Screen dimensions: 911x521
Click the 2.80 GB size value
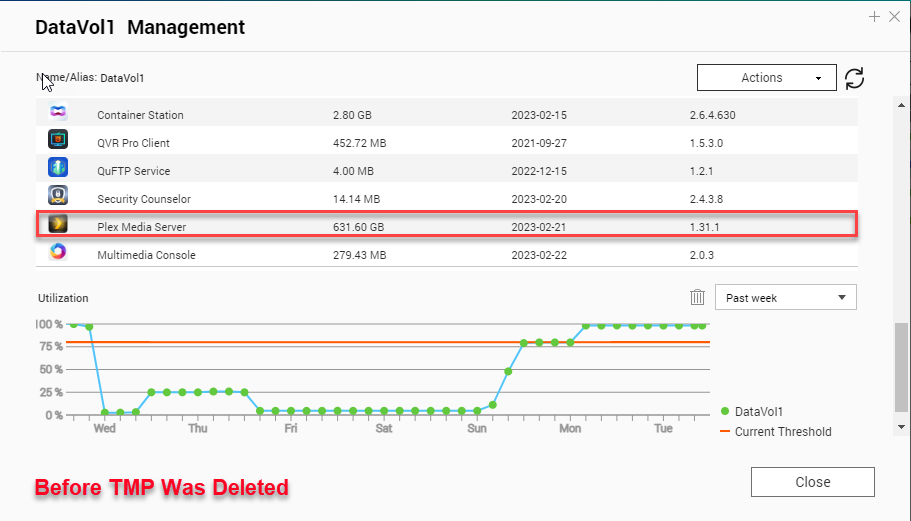tap(352, 115)
